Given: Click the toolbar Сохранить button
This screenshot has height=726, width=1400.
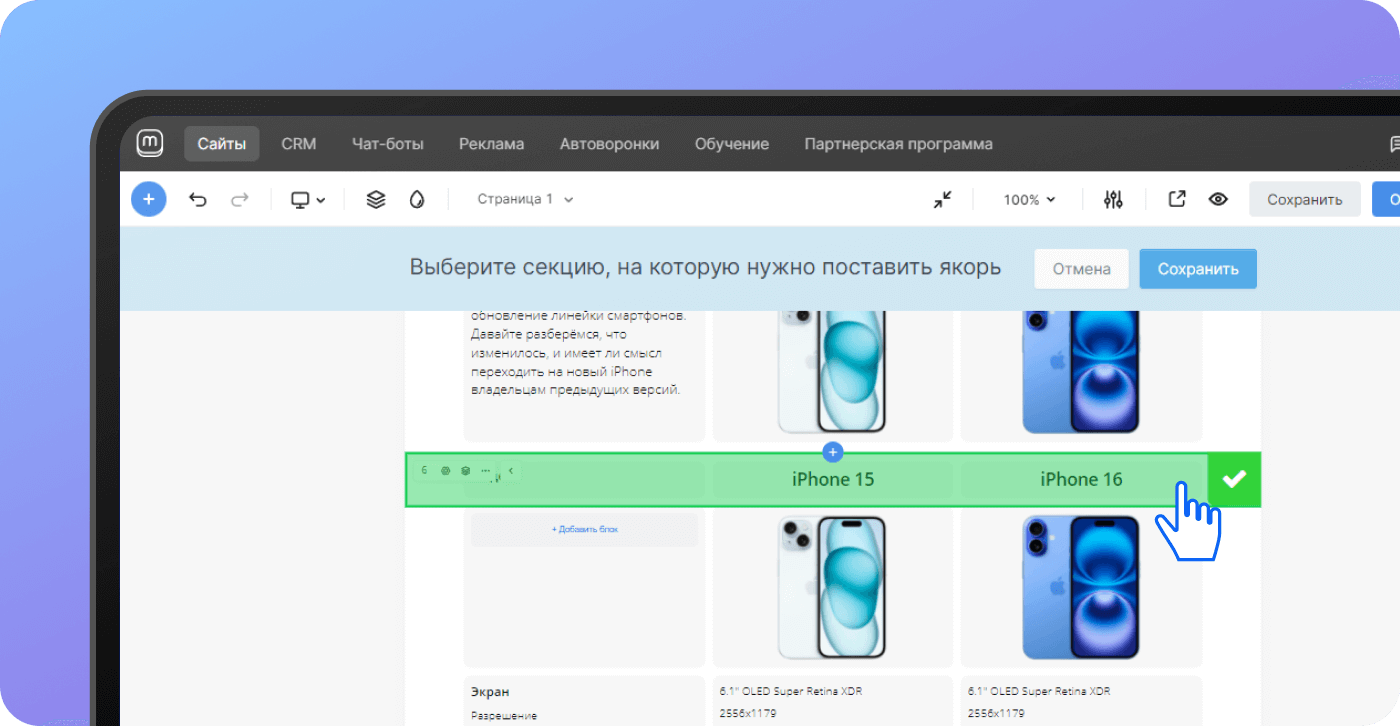Looking at the screenshot, I should pyautogui.click(x=1305, y=199).
